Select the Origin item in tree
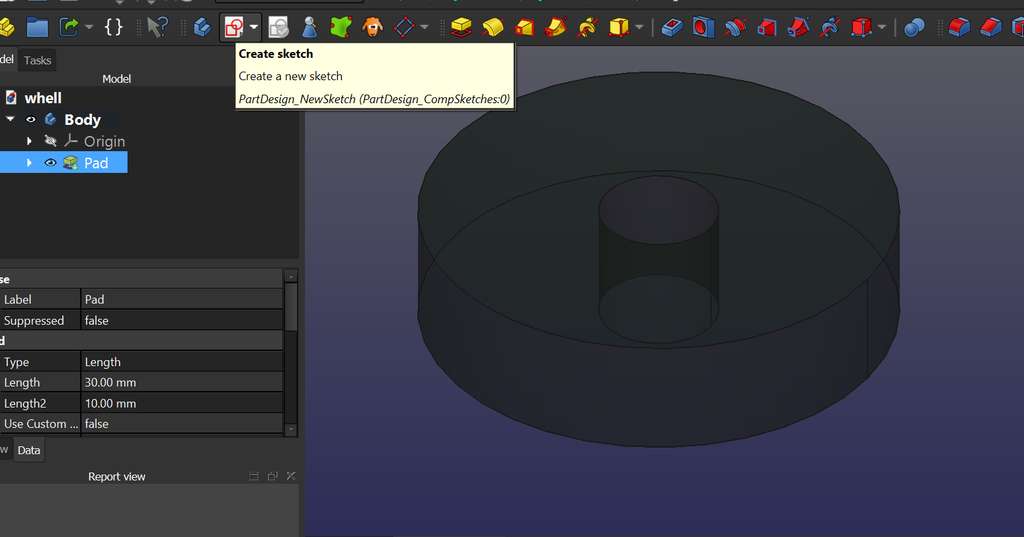The height and width of the screenshot is (537, 1024). pyautogui.click(x=104, y=141)
